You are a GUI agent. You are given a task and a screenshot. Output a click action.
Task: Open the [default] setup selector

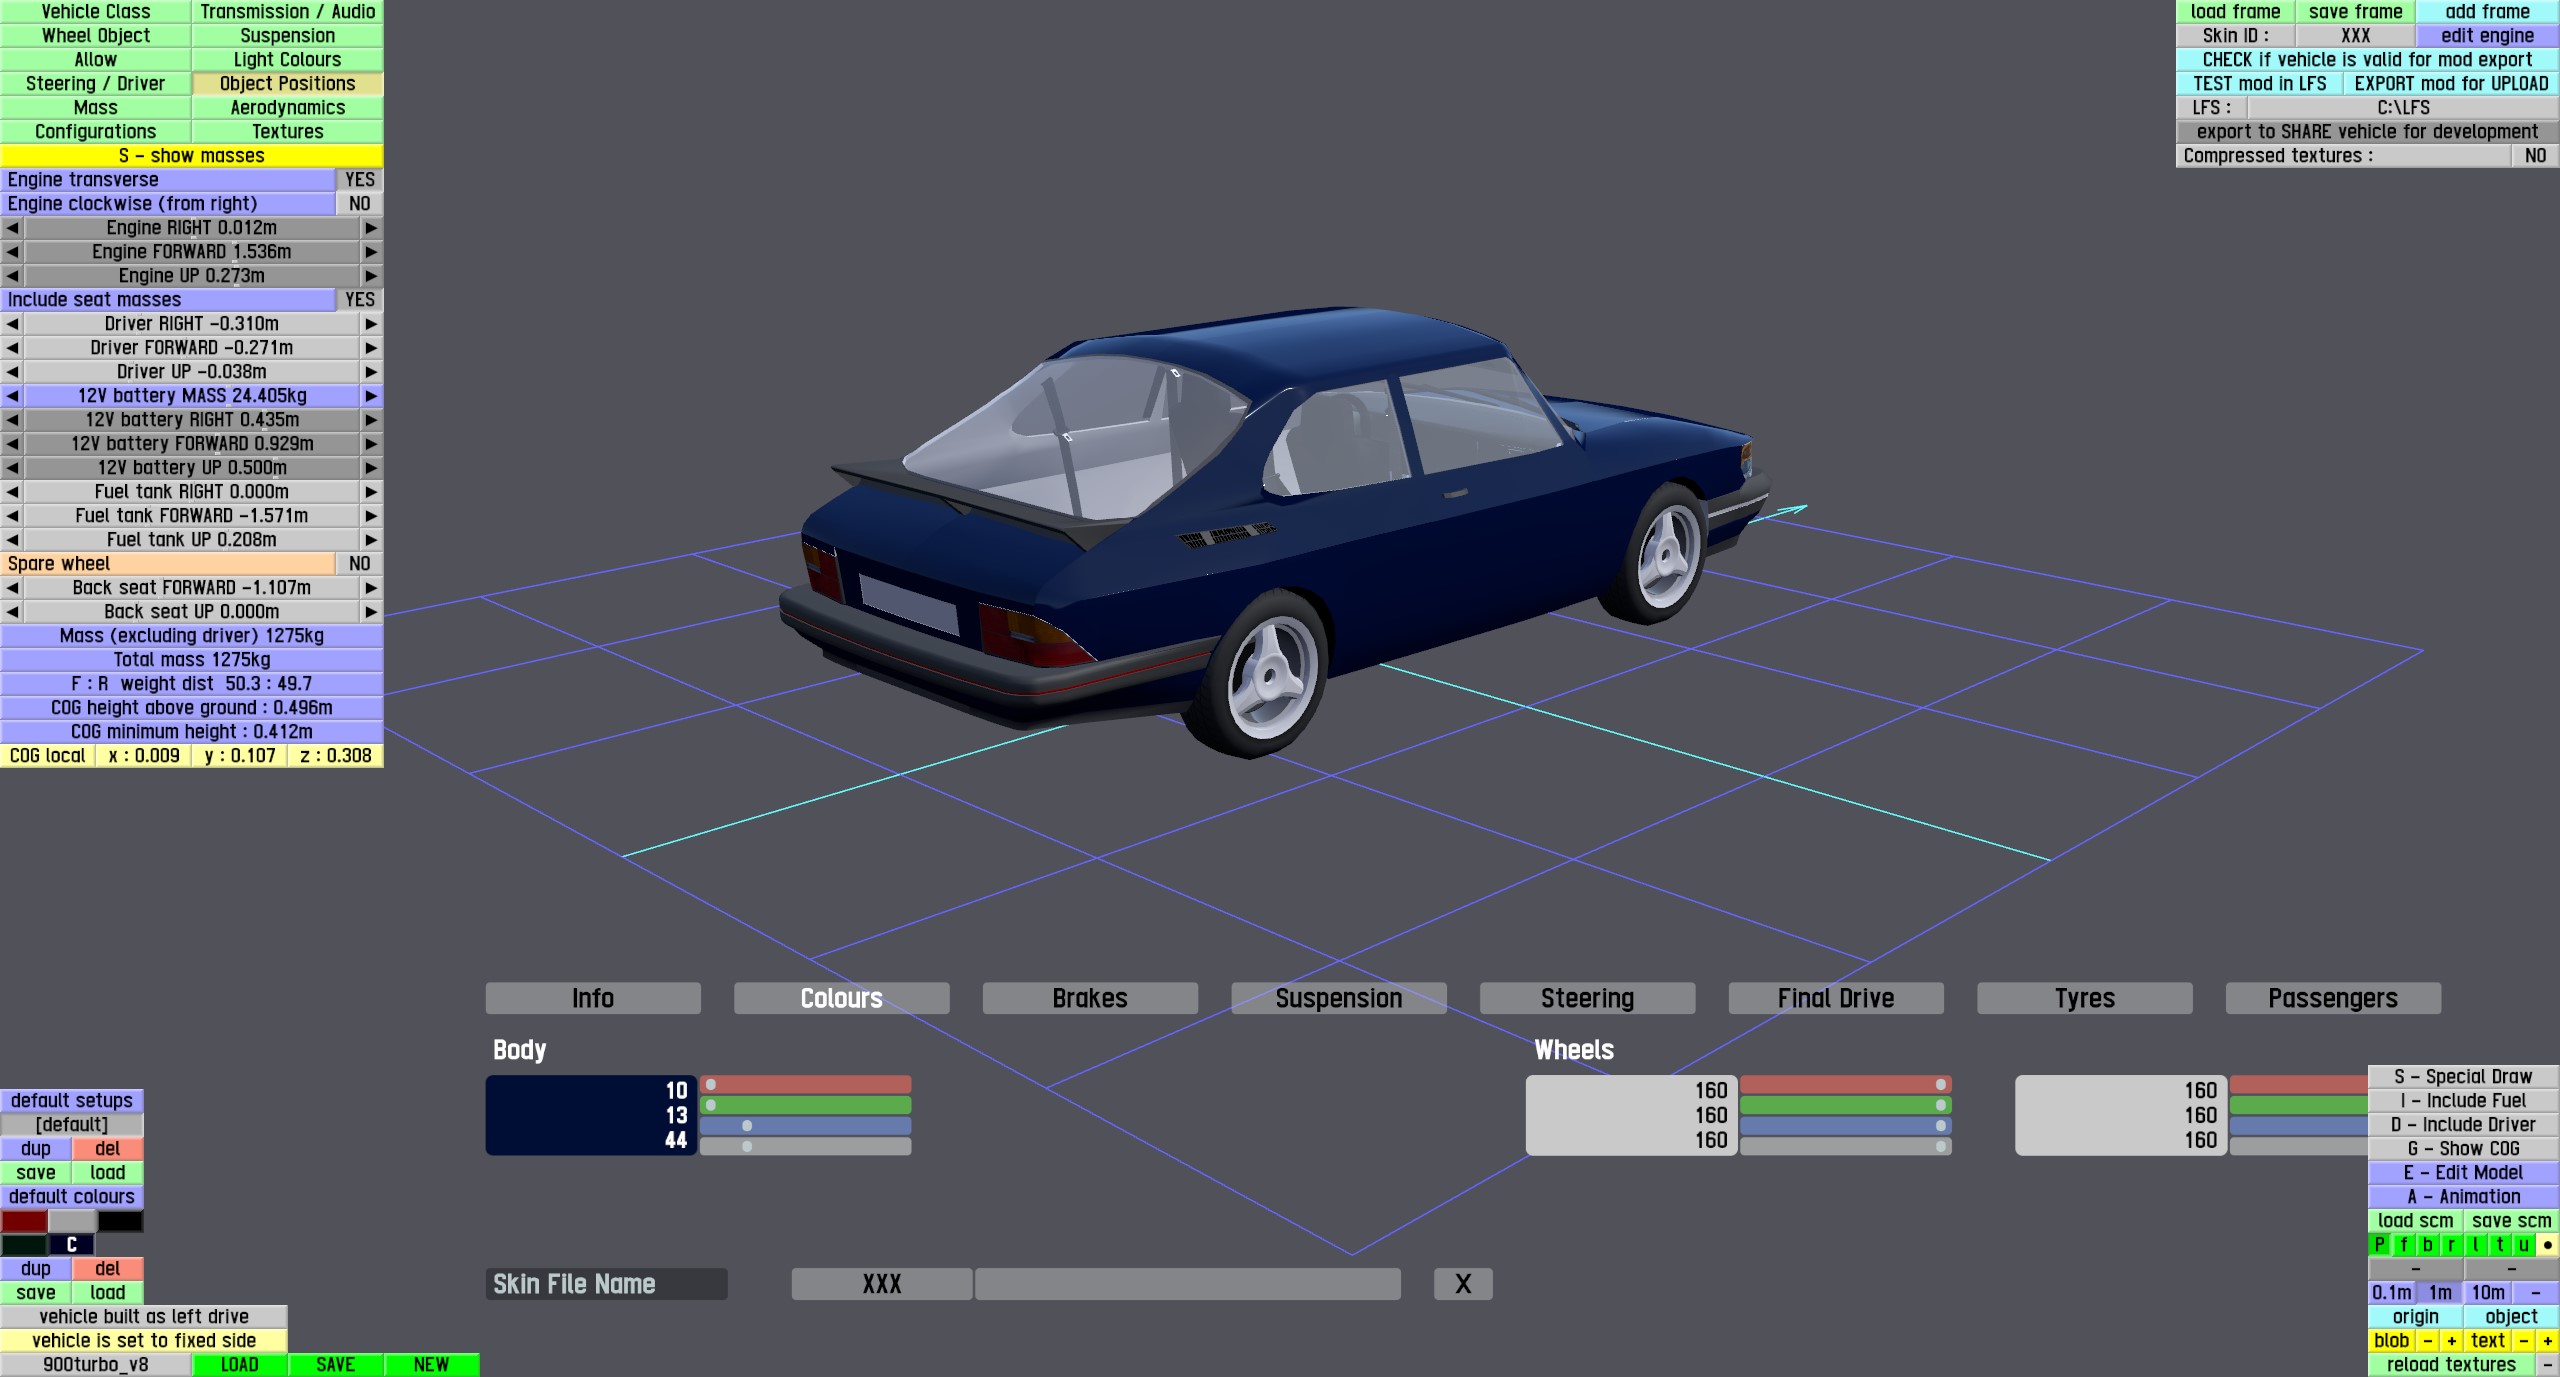click(x=72, y=1125)
